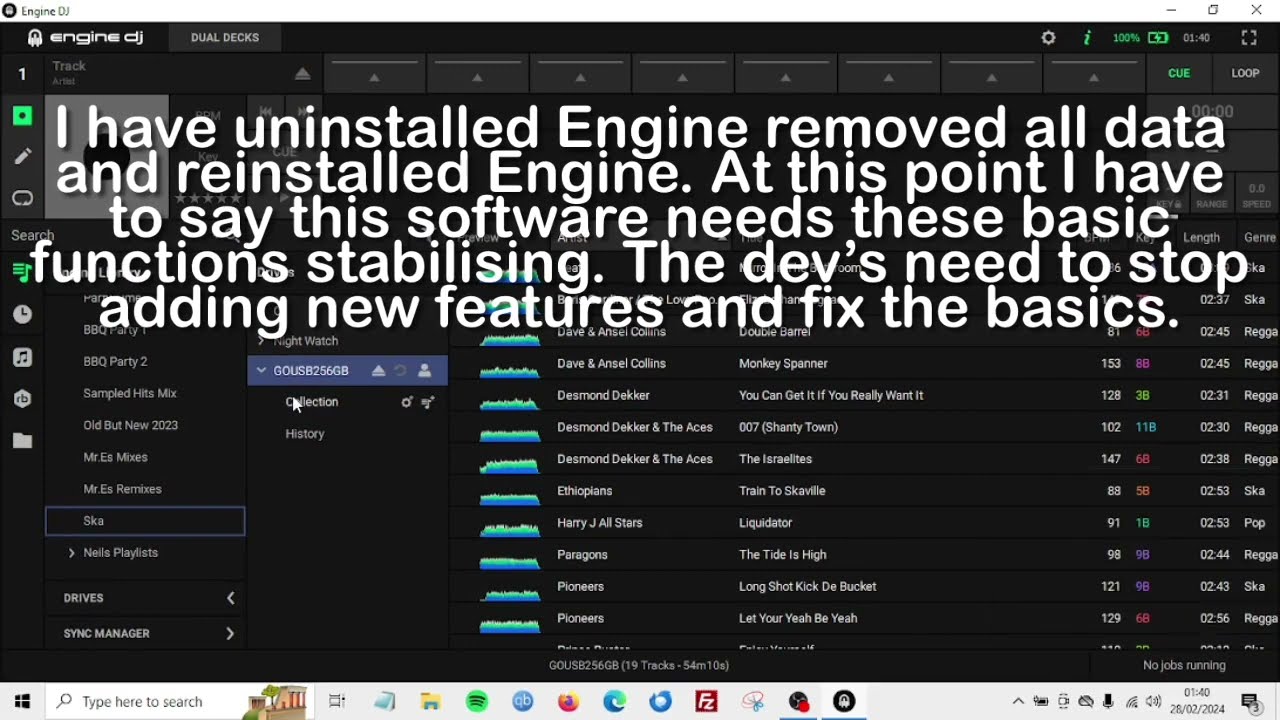
Task: Open the rekordbox library icon
Action: [22, 398]
